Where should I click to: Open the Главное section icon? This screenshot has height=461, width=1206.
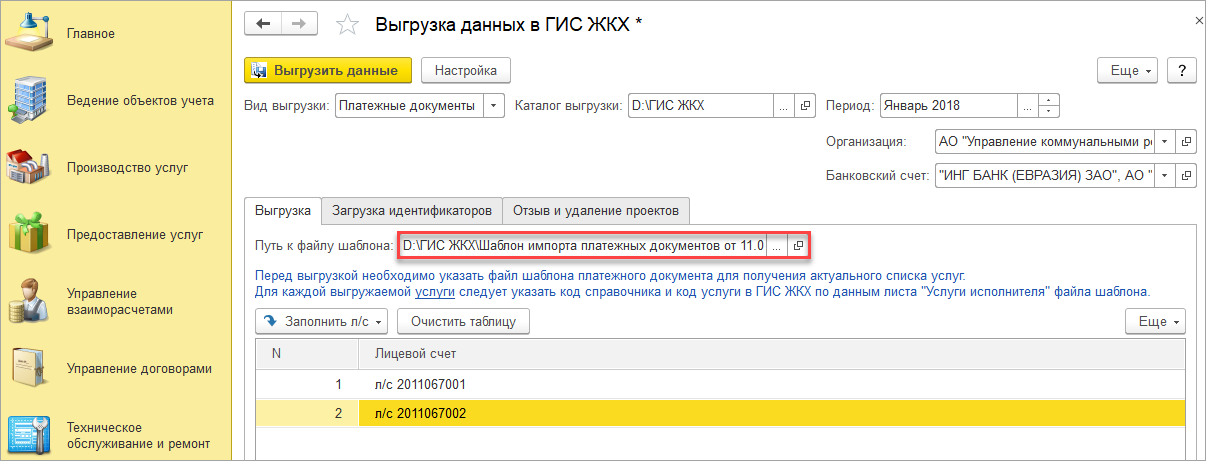(30, 32)
